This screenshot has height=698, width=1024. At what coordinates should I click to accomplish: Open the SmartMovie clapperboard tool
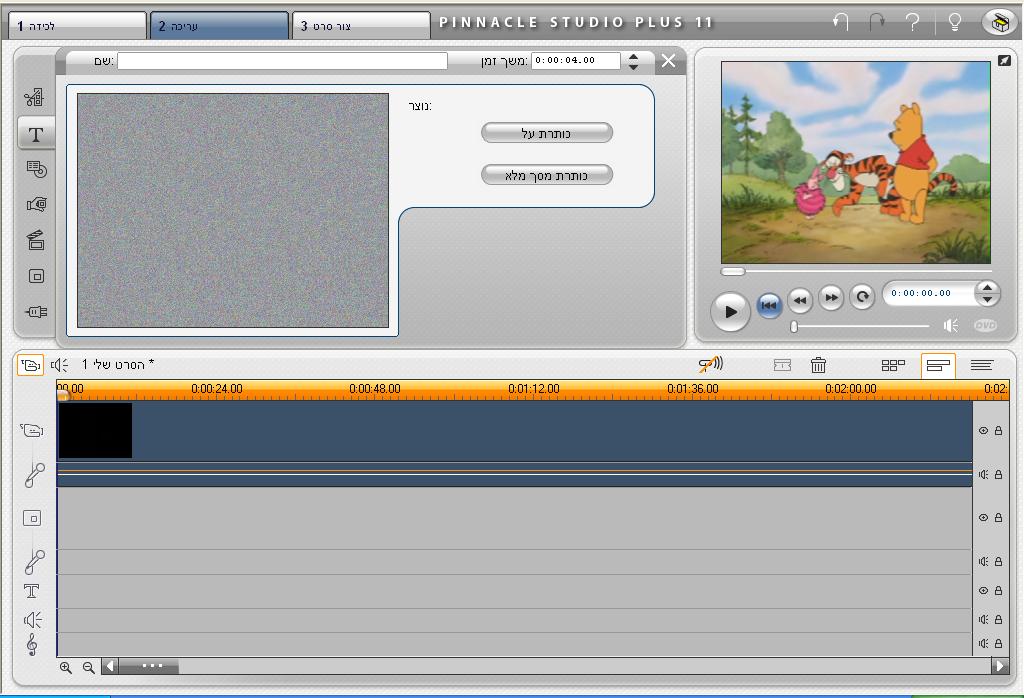click(x=36, y=240)
